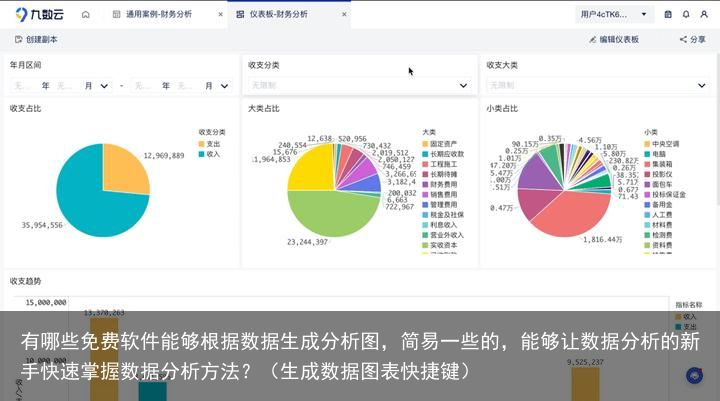Image resolution: width=720 pixels, height=401 pixels.
Task: Click the 小类占比 chart title
Action: [x=502, y=108]
